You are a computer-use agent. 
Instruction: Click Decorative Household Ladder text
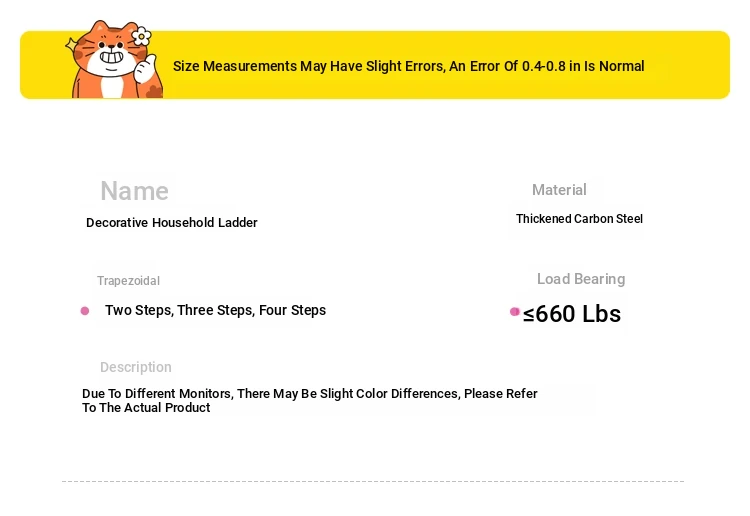click(x=172, y=222)
